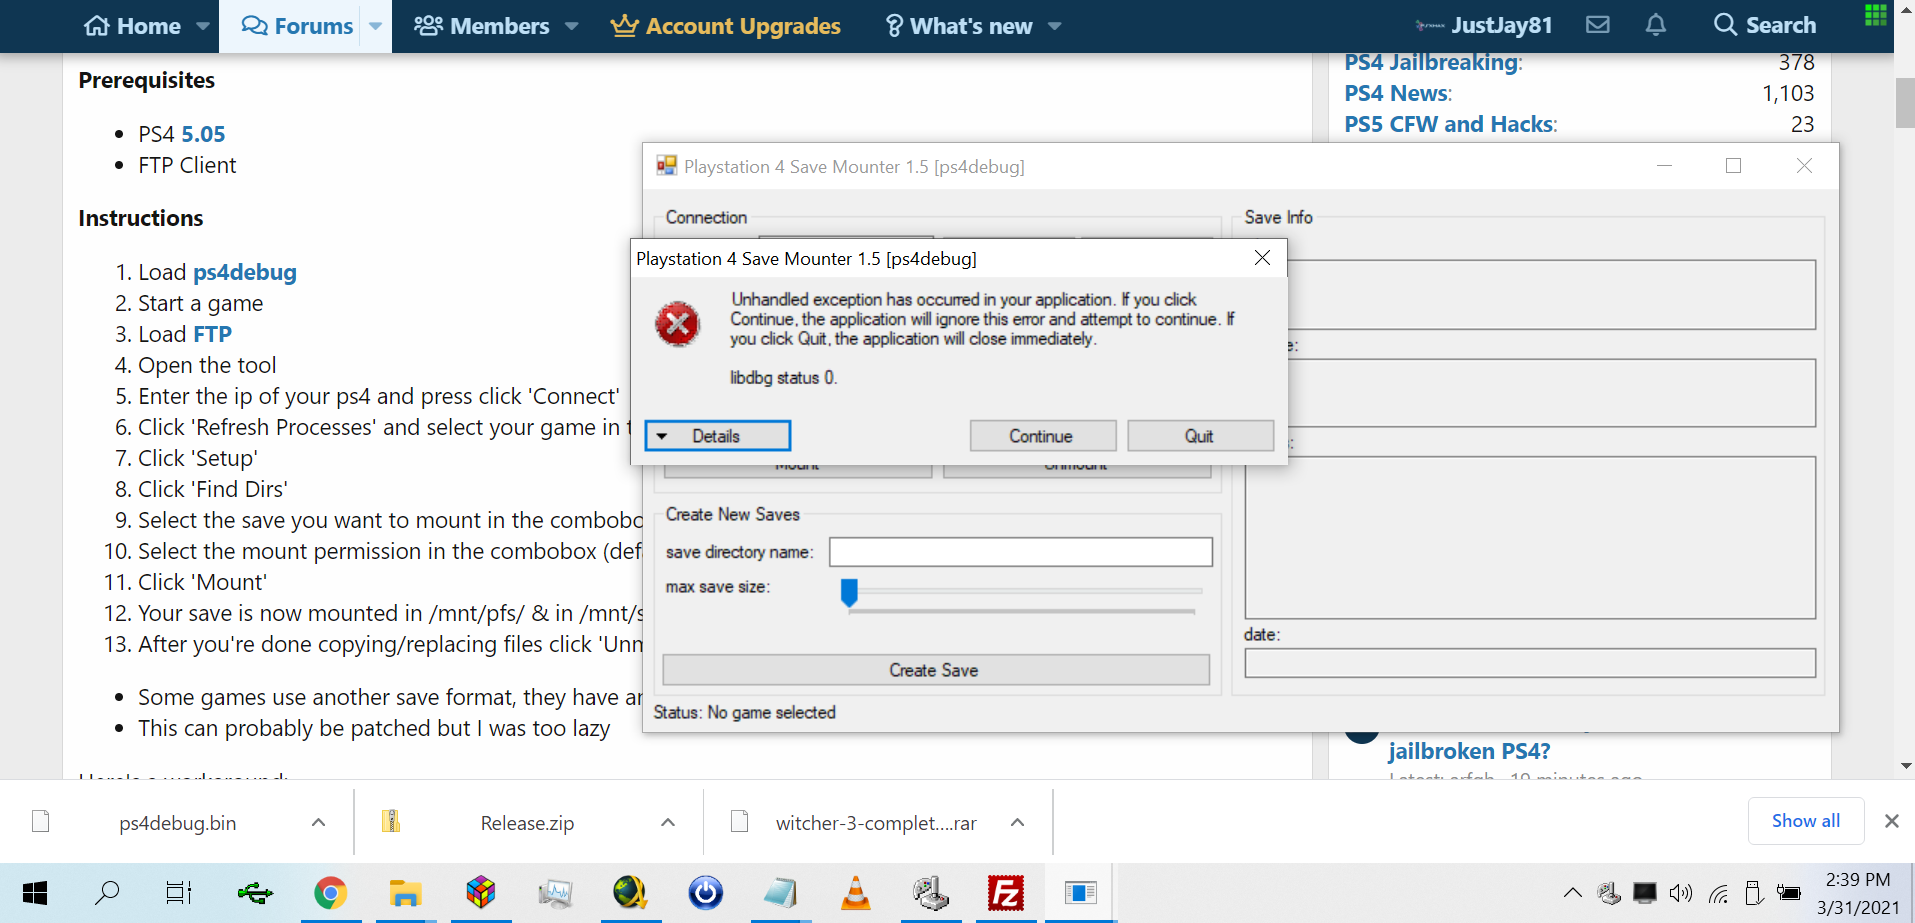1915x923 pixels.
Task: Open the green apps grid icon
Action: click(x=1876, y=14)
